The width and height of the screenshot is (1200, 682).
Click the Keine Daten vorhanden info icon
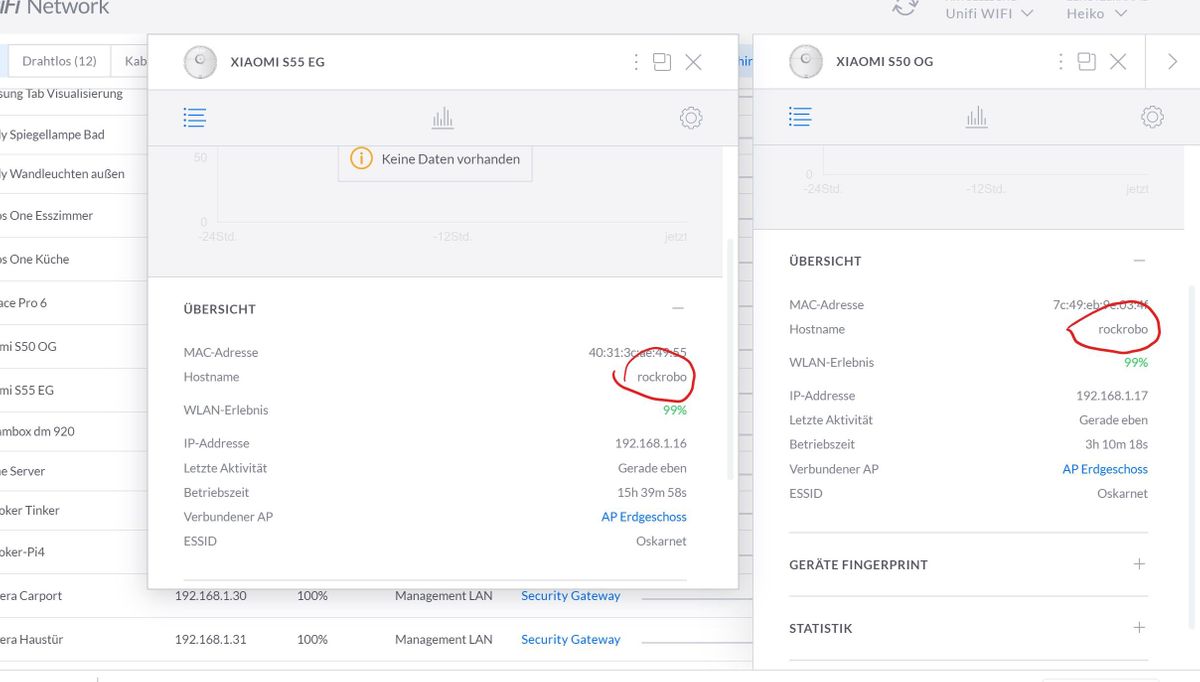tap(361, 158)
